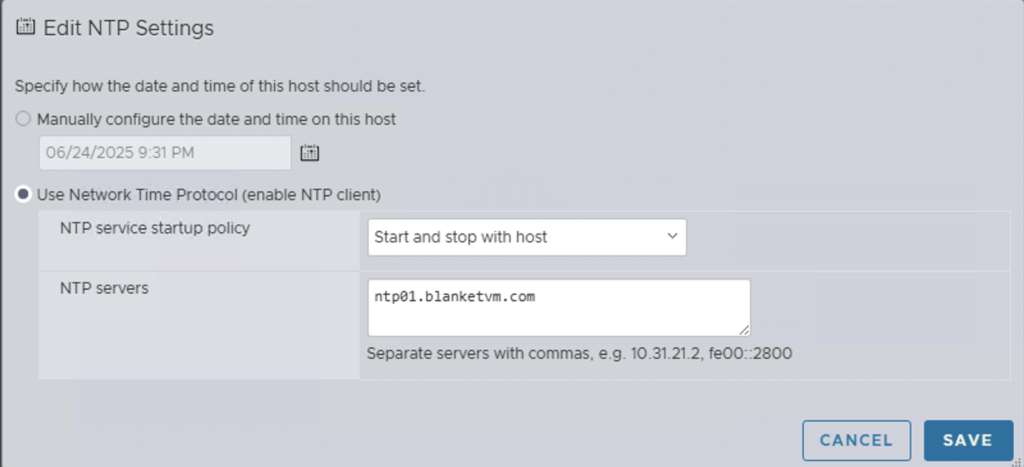1024x467 pixels.
Task: Select the manual date and time radio button
Action: [x=23, y=119]
